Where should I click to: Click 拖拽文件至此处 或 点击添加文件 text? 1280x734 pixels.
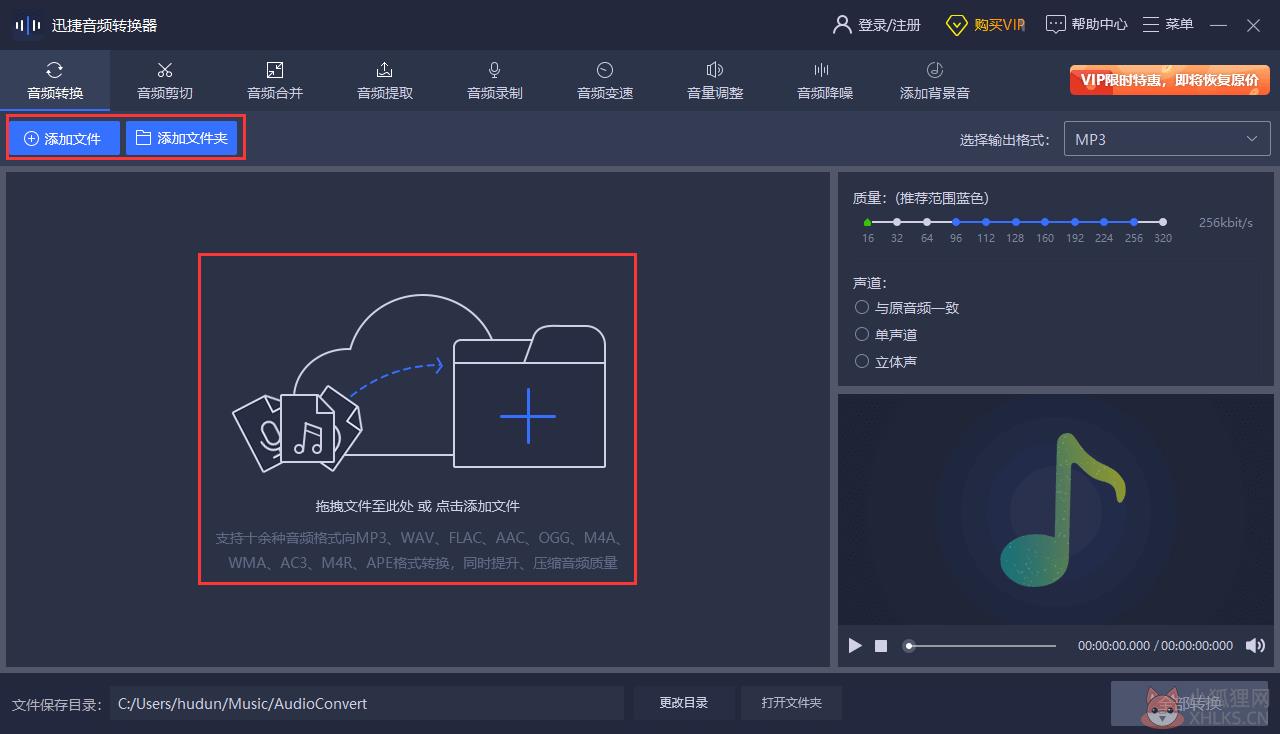click(x=417, y=506)
